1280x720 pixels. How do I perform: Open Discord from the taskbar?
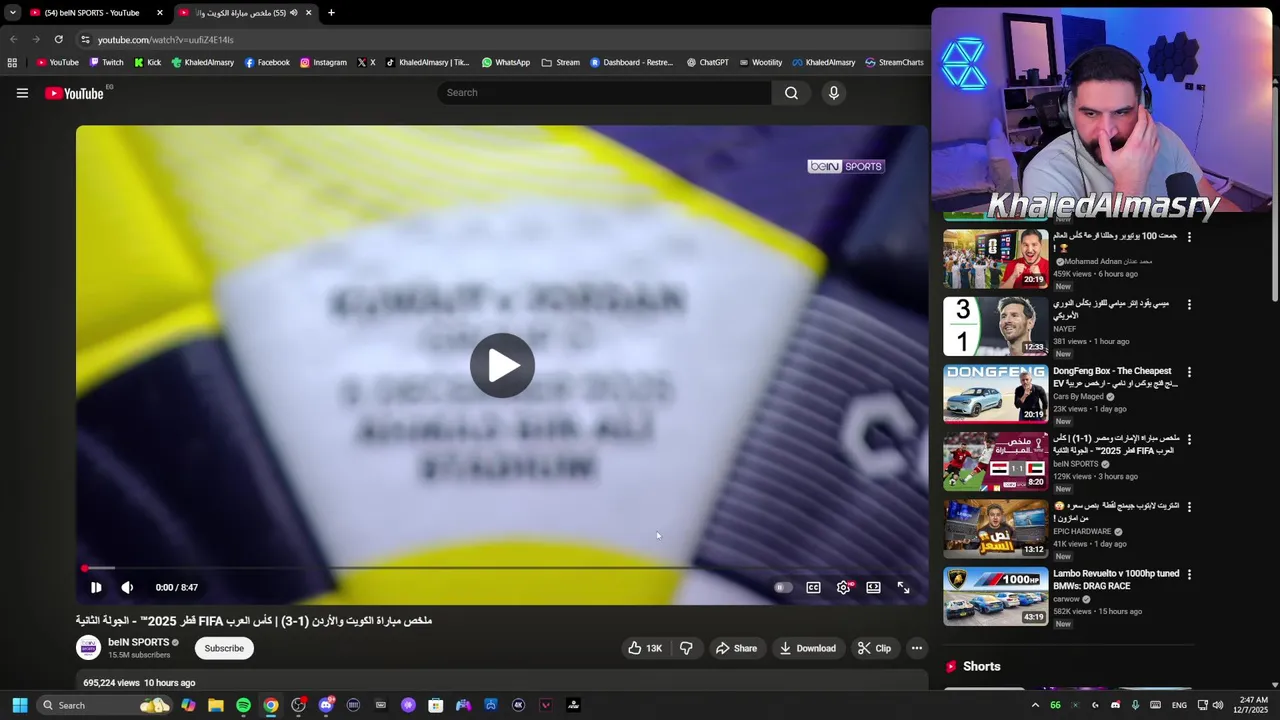(326, 705)
